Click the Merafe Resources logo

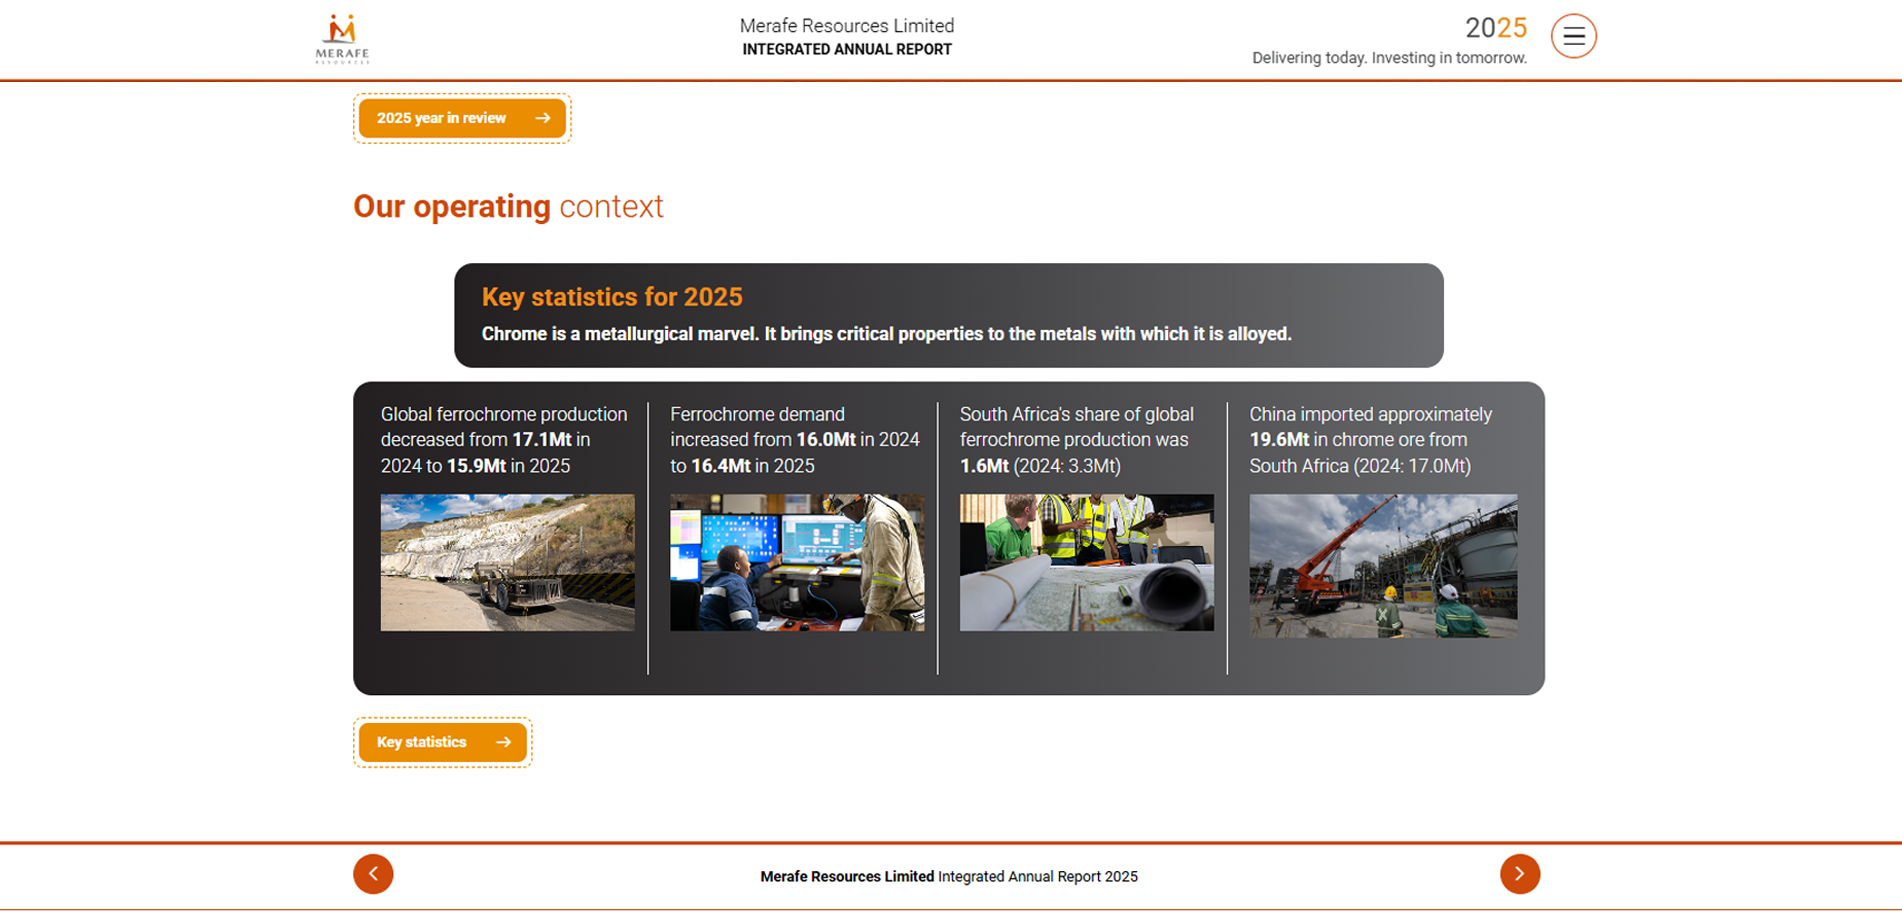[342, 39]
